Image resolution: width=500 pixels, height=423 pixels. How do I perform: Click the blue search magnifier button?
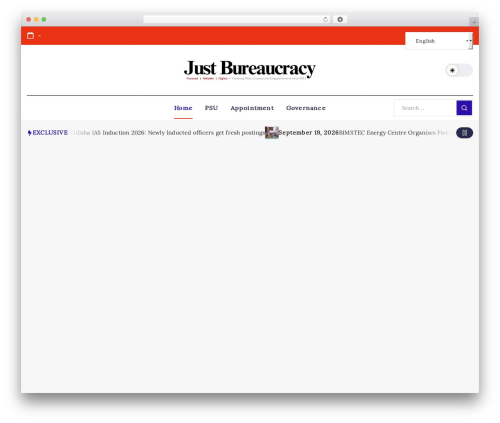(x=464, y=108)
